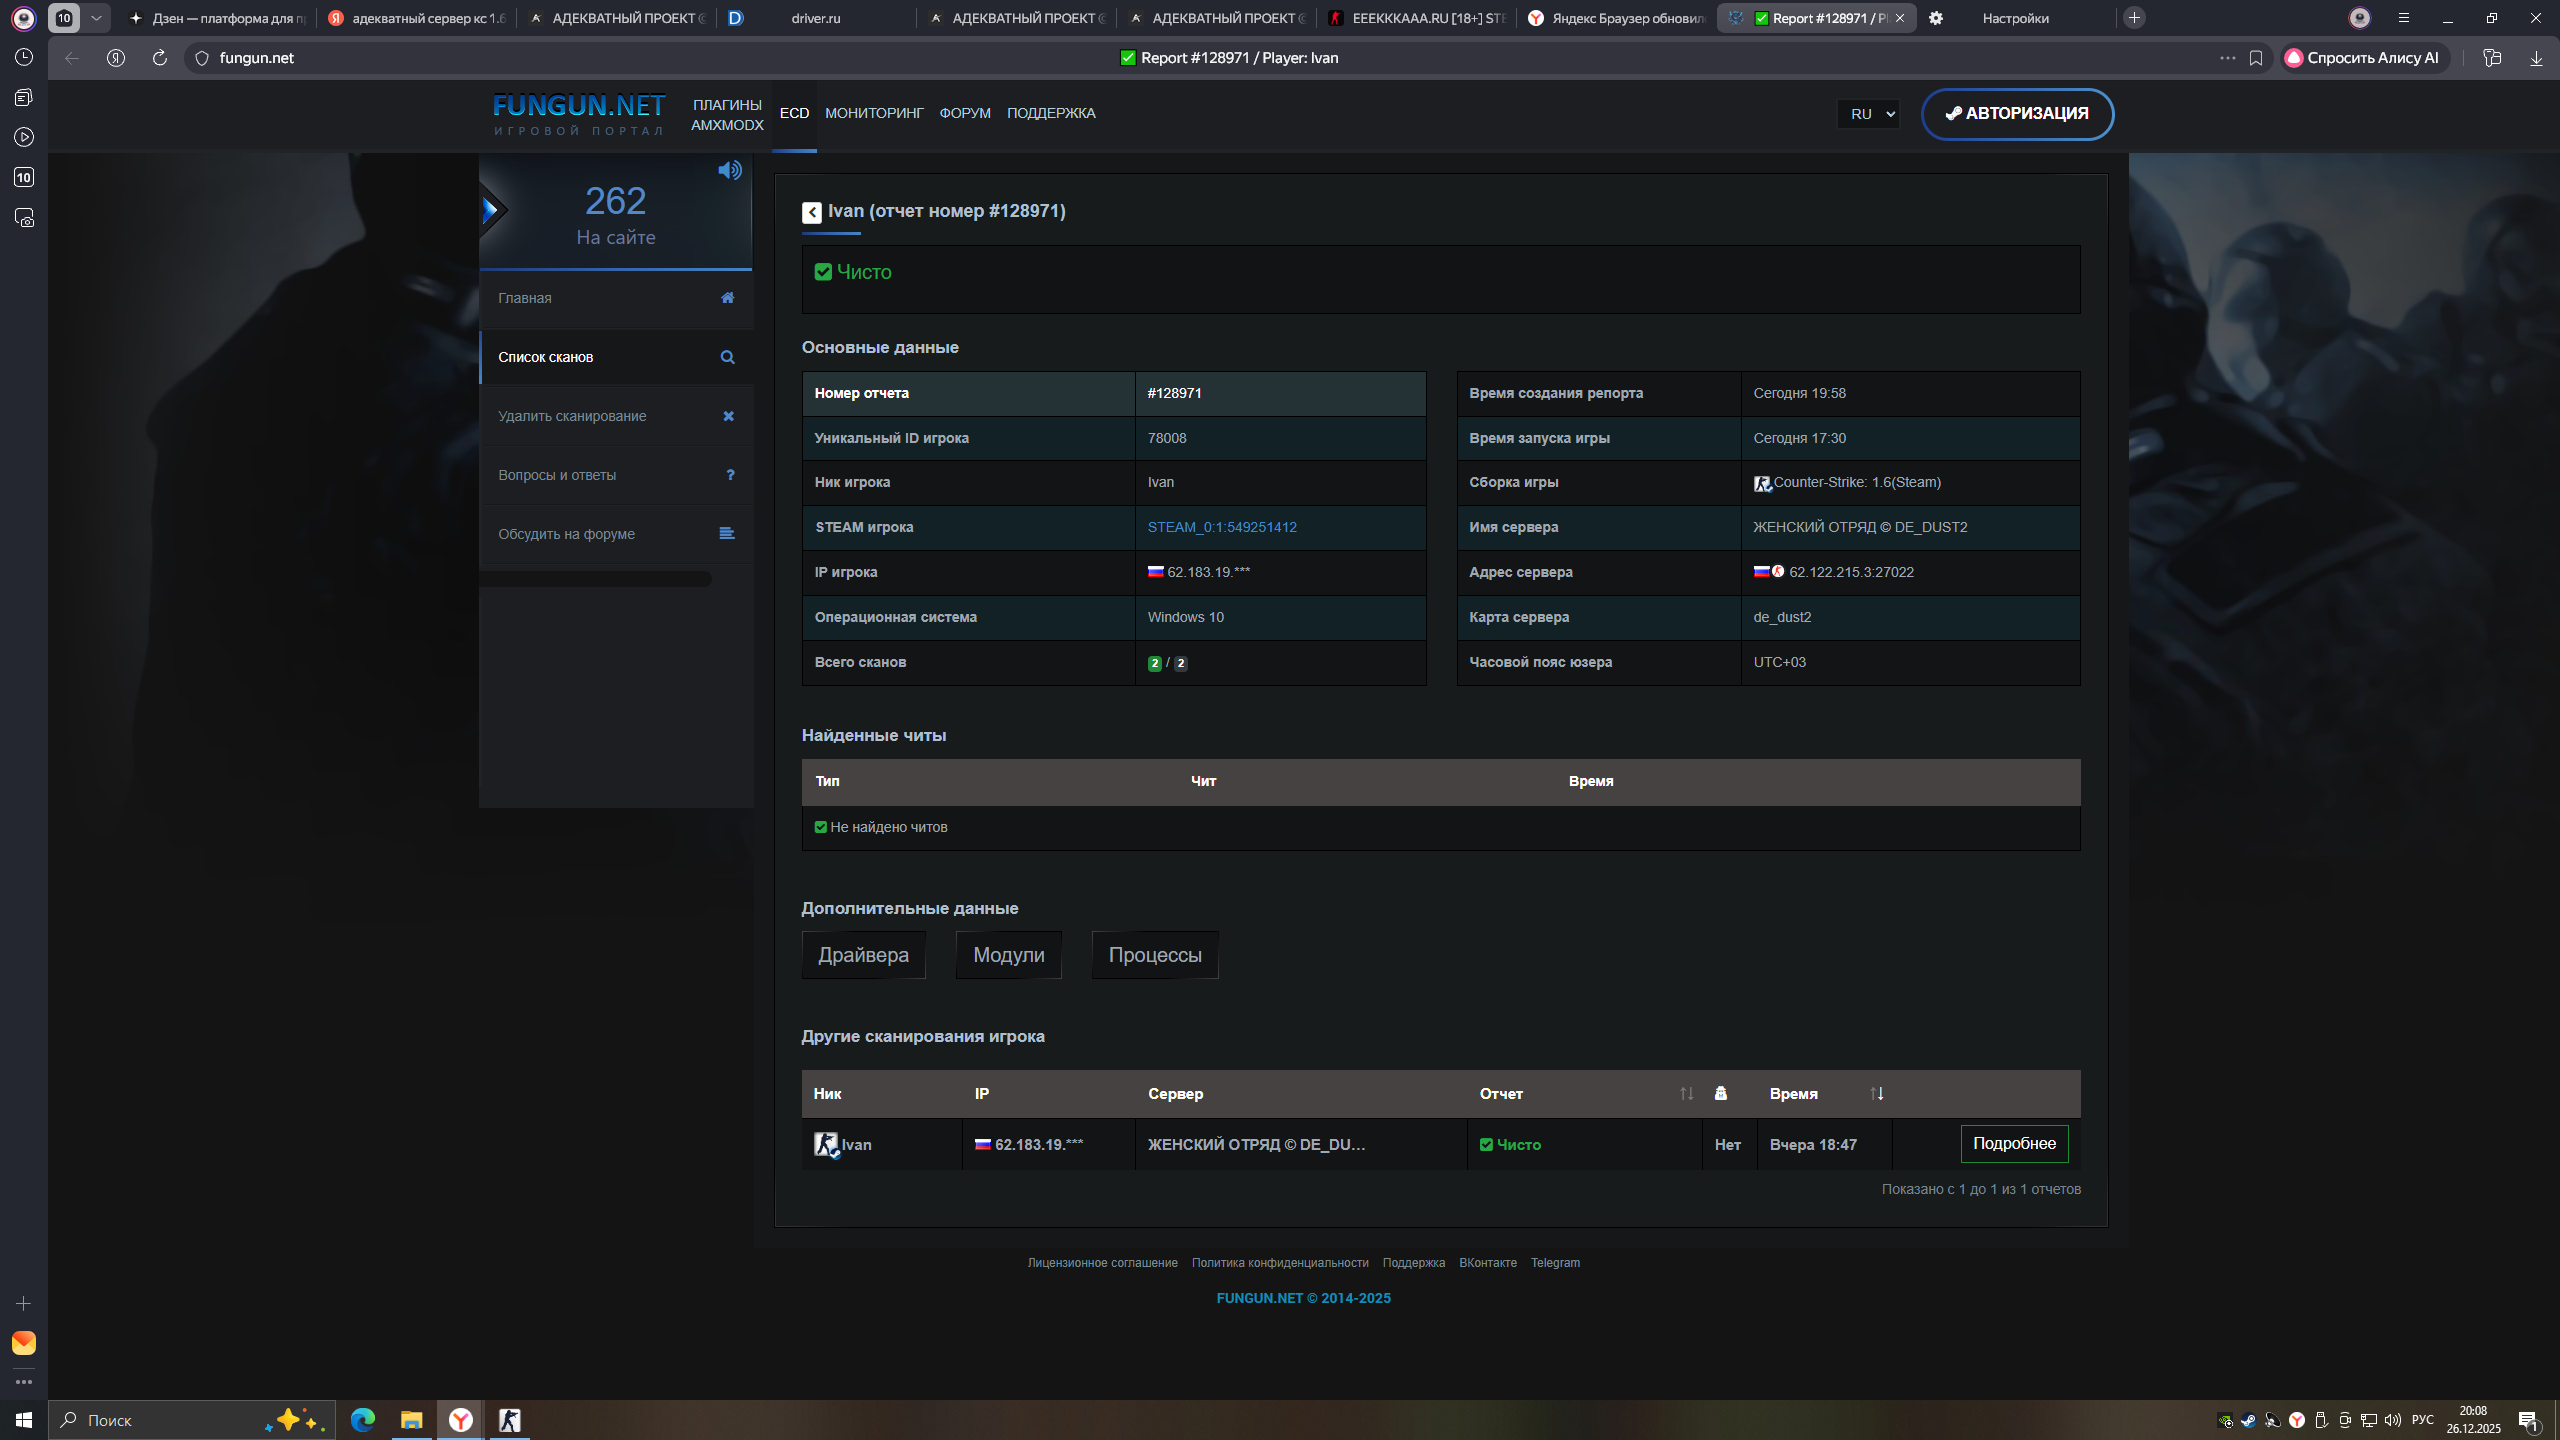Click the Yandex browser bookmark icon
The image size is (2560, 1440).
point(2256,58)
